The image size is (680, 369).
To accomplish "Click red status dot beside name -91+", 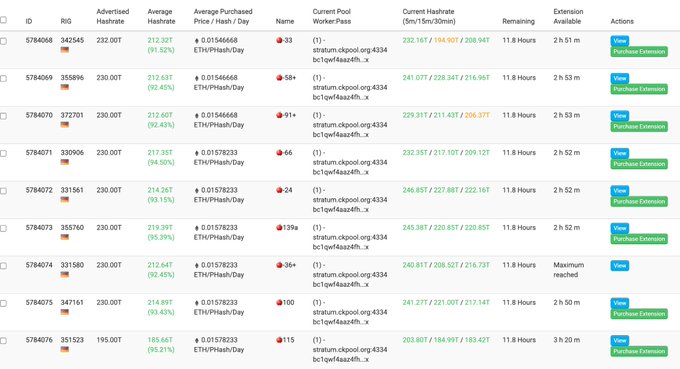I will 279,115.
